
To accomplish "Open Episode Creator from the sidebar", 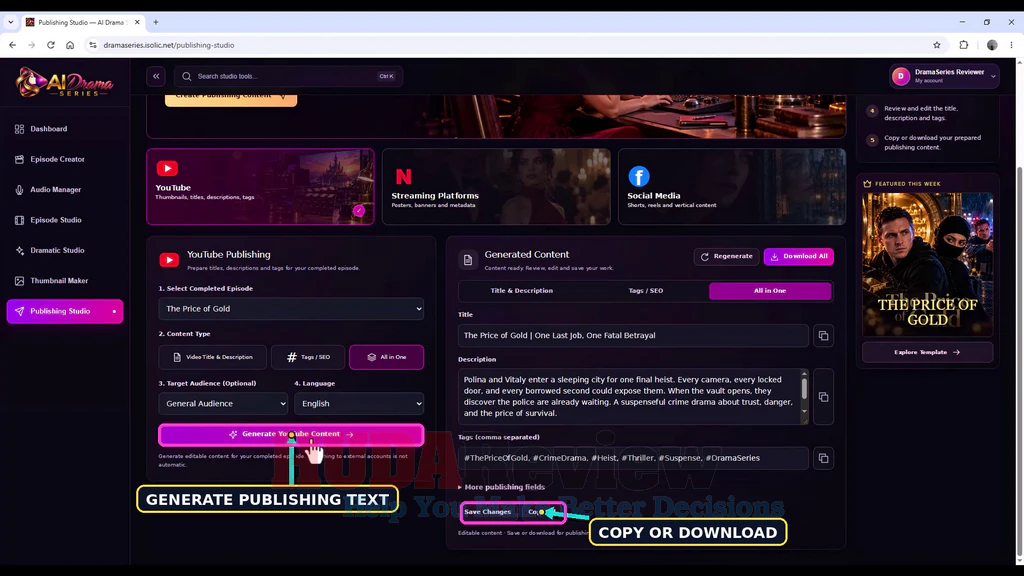I will [65, 159].
